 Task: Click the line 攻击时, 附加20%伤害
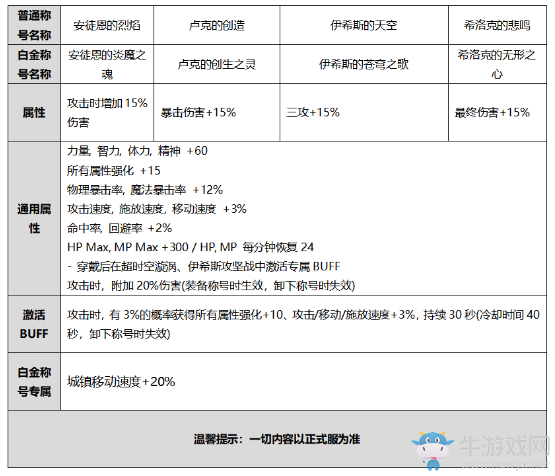211,285
